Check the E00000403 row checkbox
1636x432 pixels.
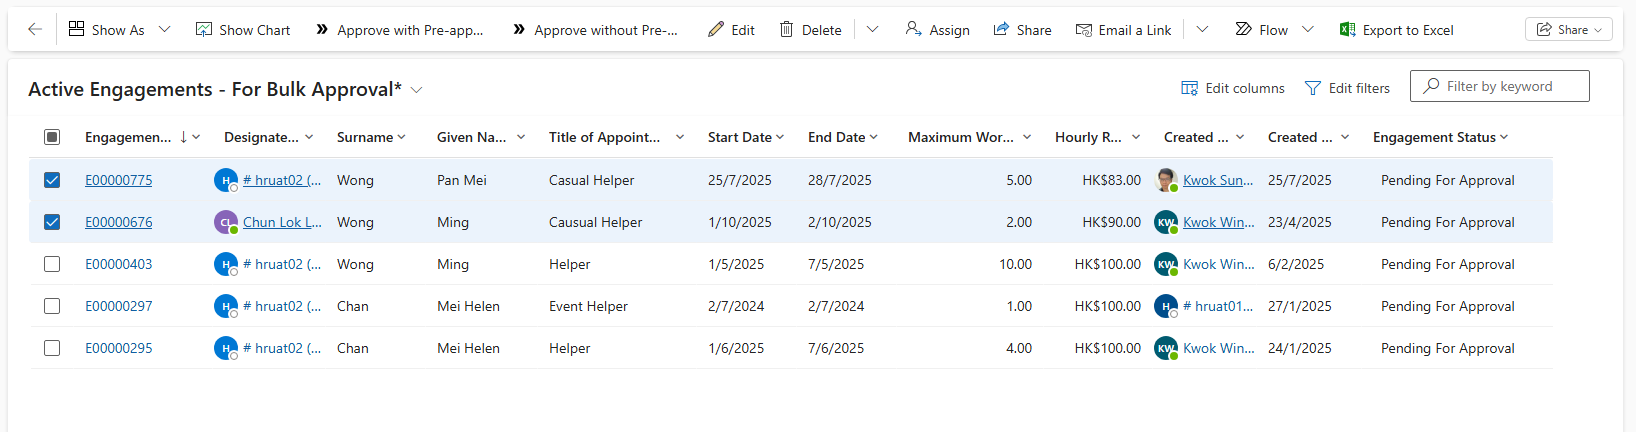pyautogui.click(x=52, y=264)
